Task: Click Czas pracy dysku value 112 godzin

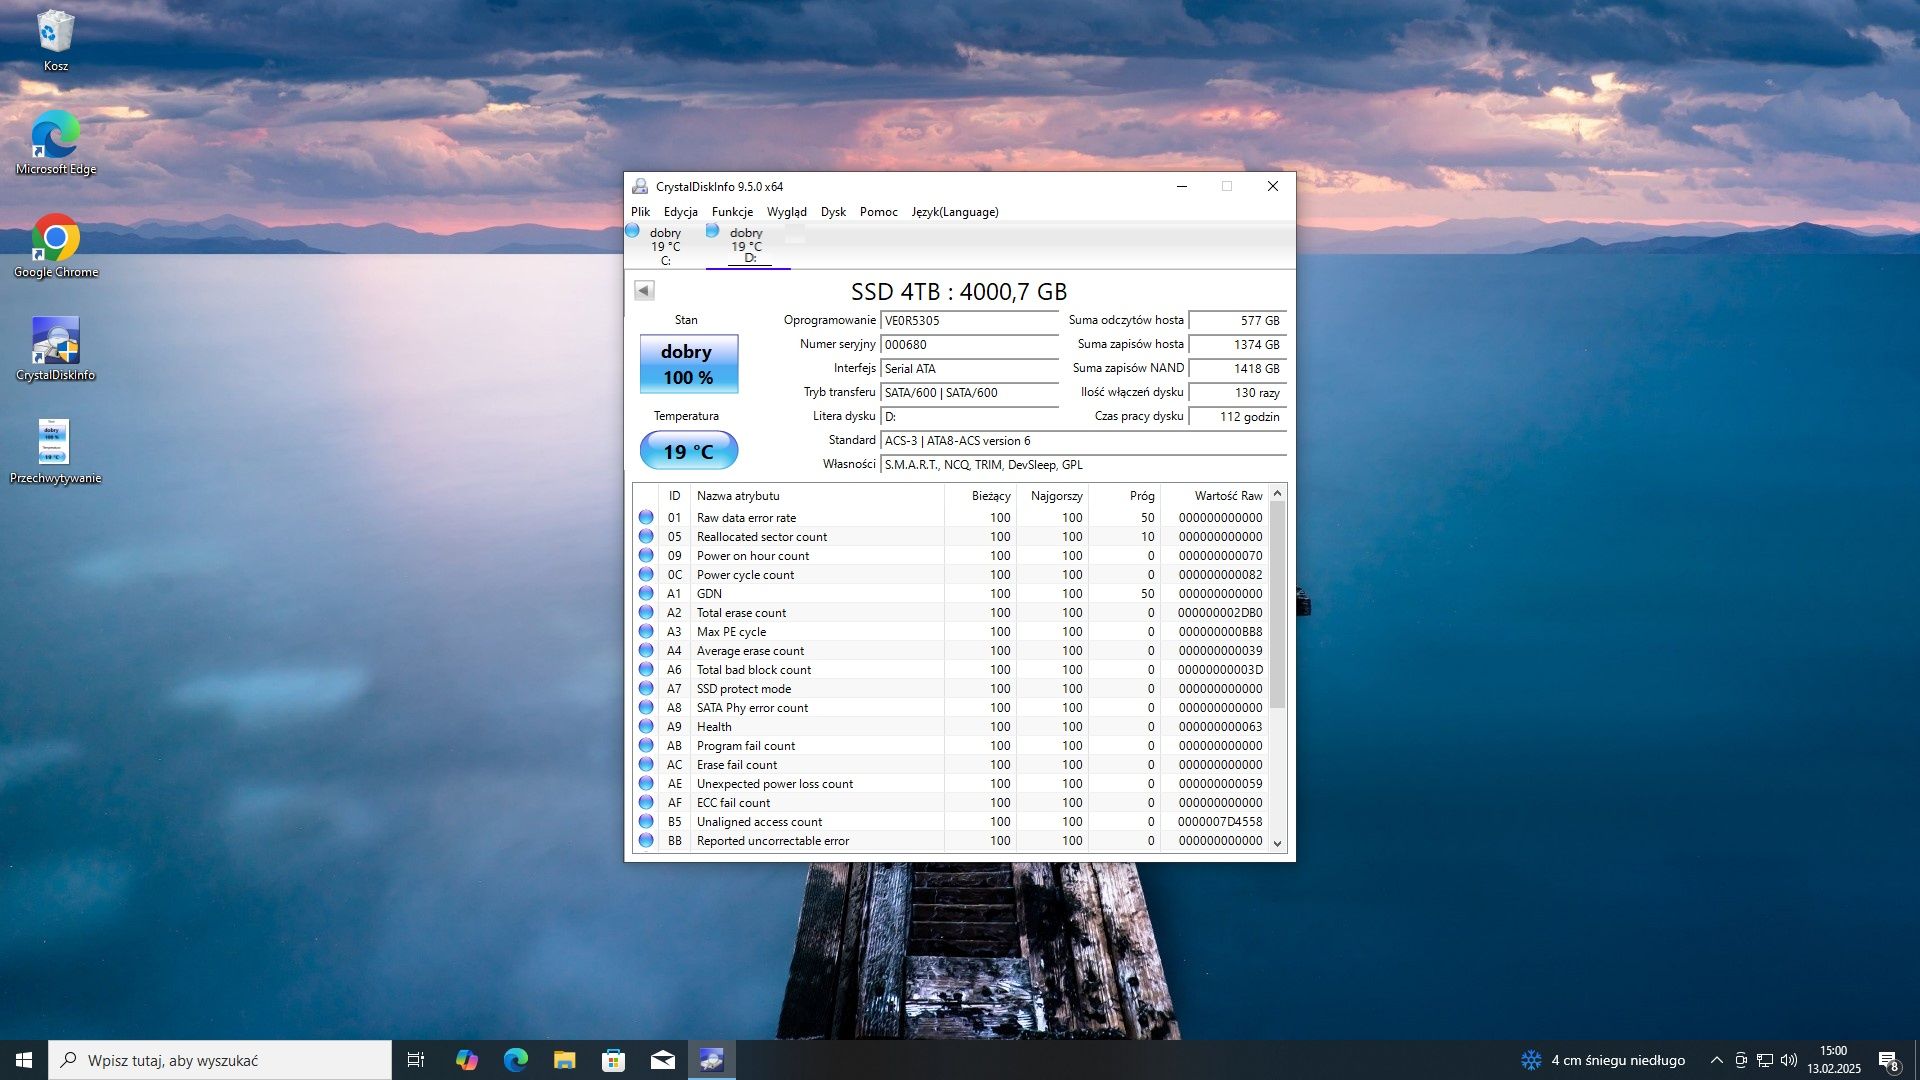Action: [x=1236, y=417]
